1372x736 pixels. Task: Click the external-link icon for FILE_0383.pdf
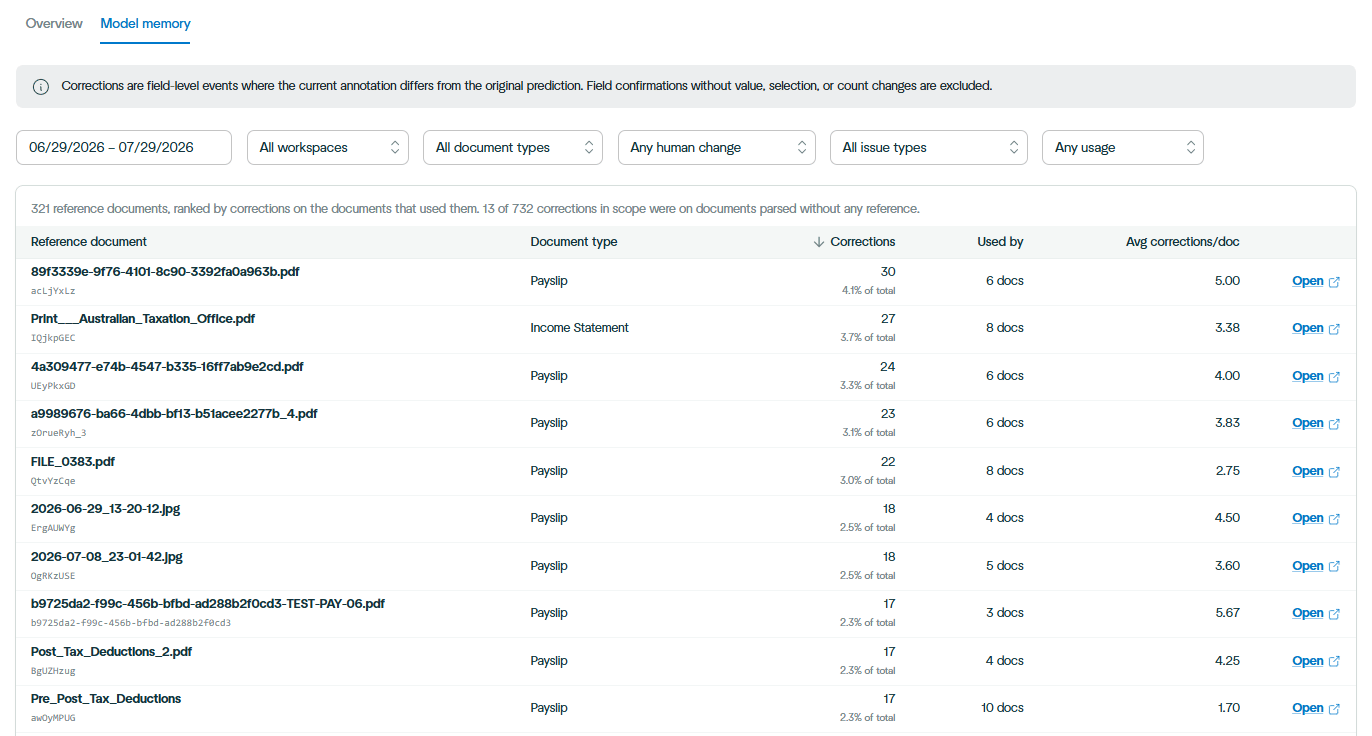[x=1334, y=472]
